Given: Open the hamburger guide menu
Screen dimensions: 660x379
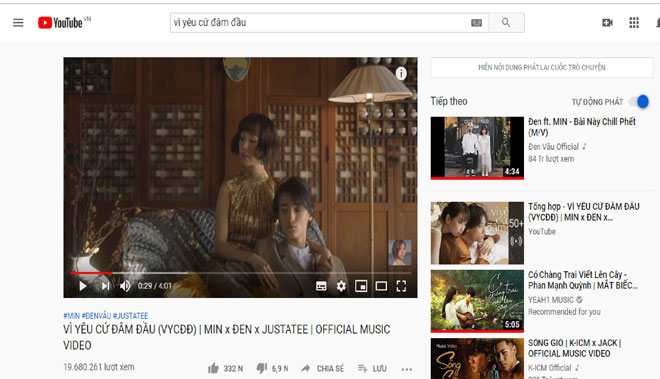Looking at the screenshot, I should pyautogui.click(x=18, y=22).
